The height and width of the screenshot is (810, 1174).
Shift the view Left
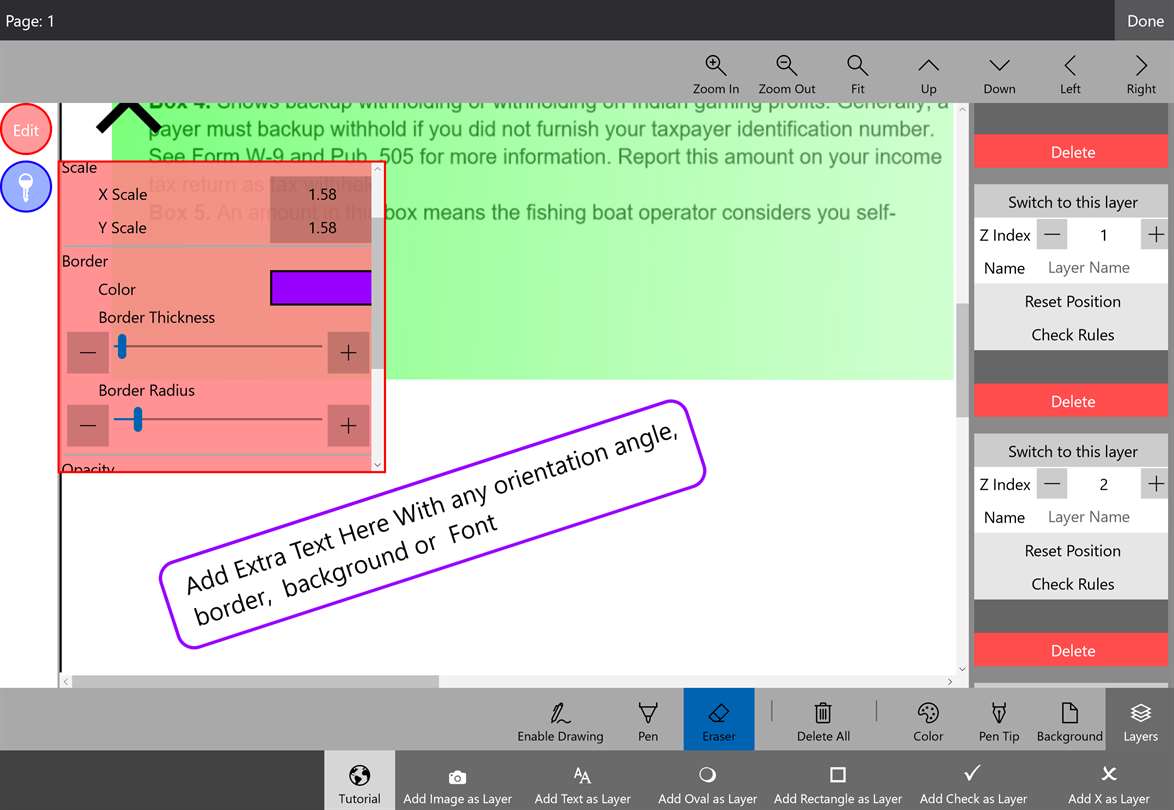point(1070,74)
